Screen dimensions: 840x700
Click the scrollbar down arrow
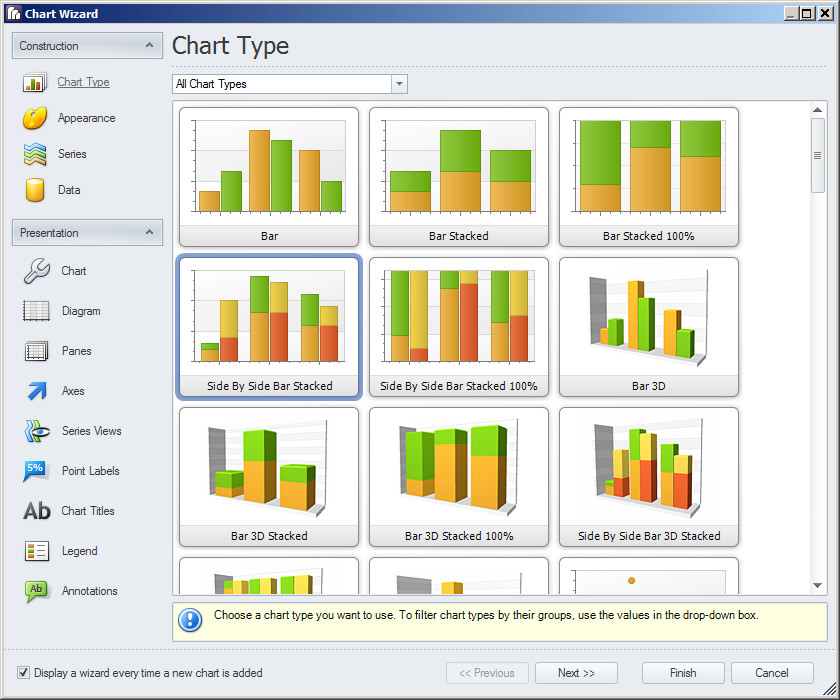coord(818,585)
